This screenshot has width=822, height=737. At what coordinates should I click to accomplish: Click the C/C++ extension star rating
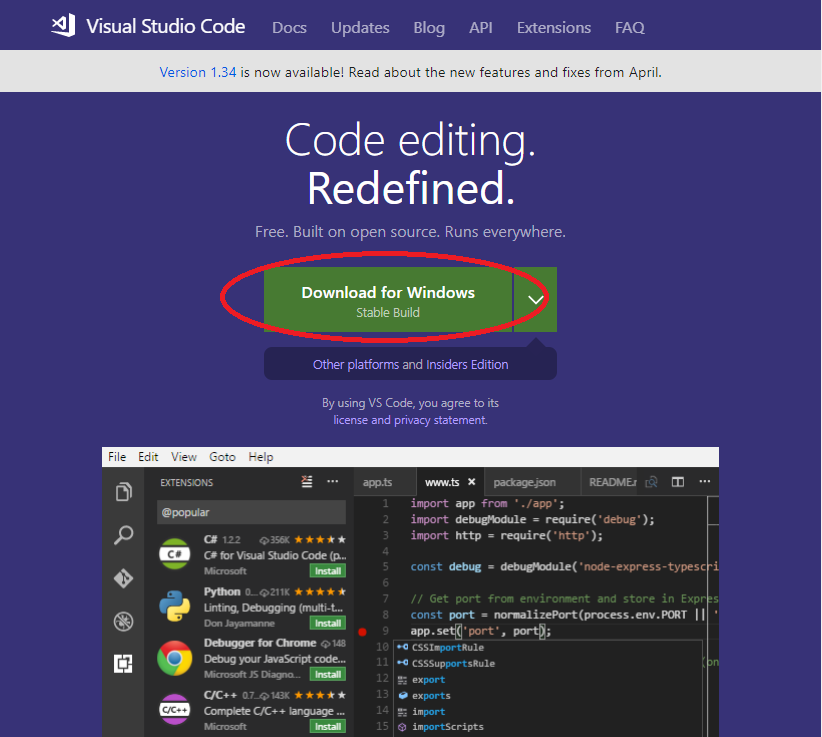click(x=320, y=695)
